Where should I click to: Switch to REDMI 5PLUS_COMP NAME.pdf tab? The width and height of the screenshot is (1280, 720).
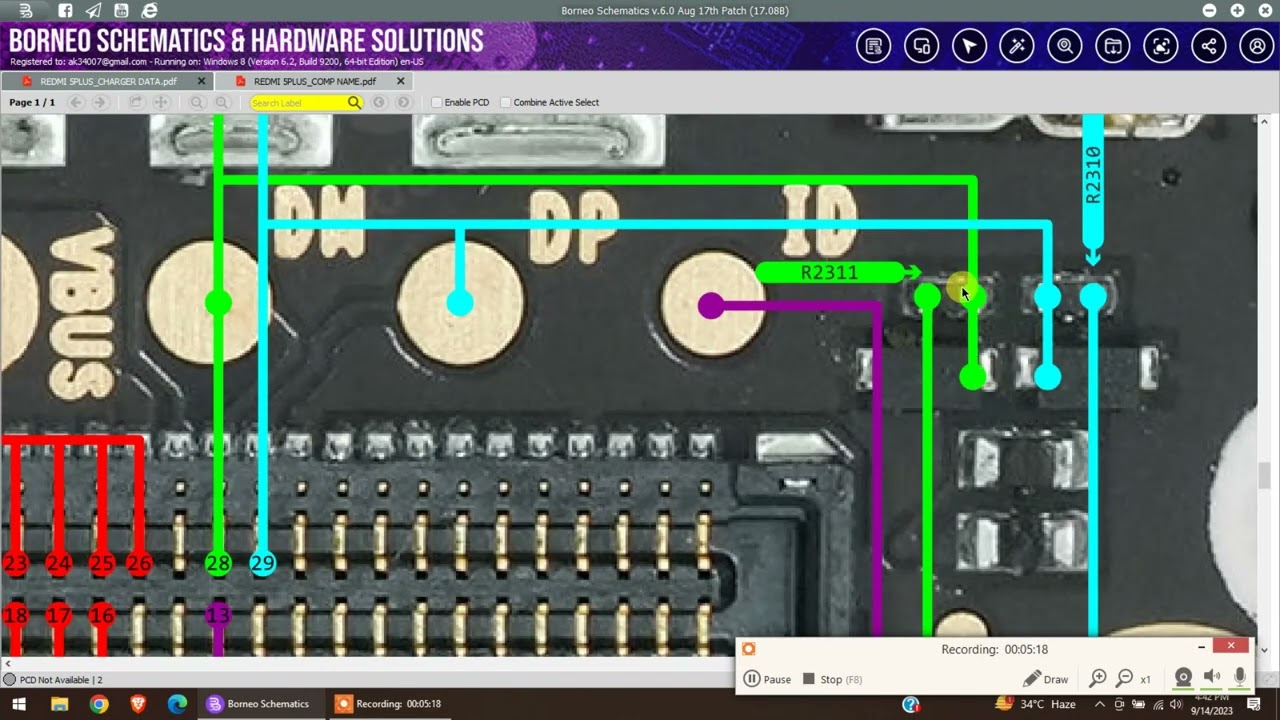click(315, 81)
